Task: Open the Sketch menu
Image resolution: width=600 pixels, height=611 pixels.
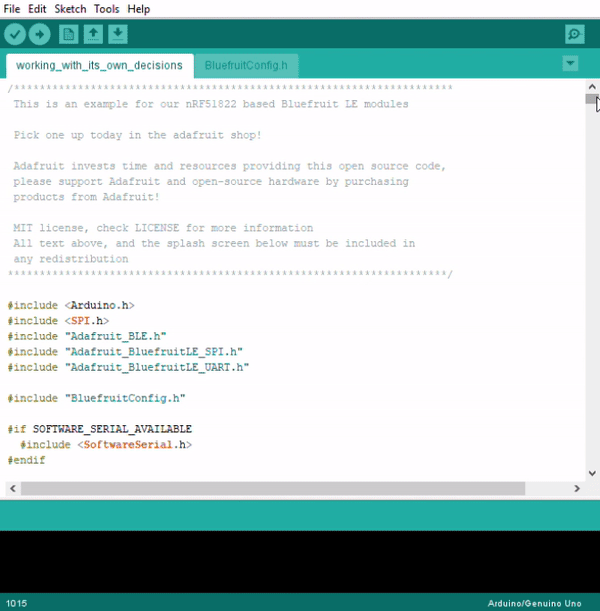Action: pos(70,9)
